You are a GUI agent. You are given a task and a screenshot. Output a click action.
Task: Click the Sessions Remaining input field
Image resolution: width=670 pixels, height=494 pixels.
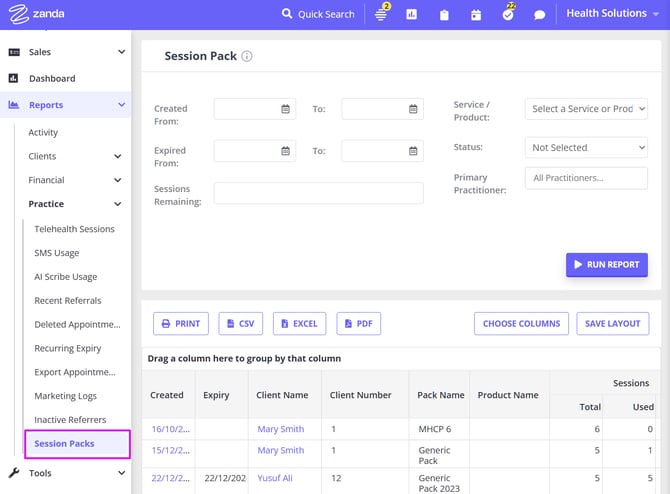point(318,194)
